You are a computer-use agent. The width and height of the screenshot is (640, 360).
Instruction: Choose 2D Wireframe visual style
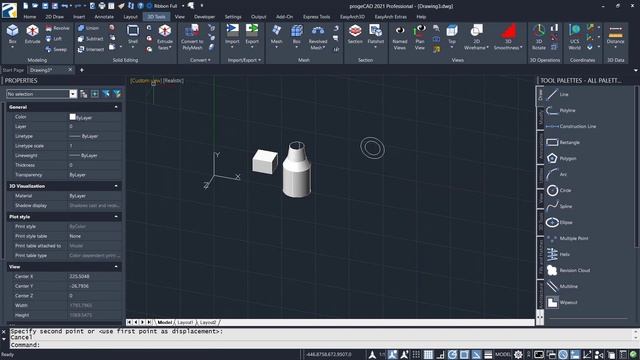(476, 37)
